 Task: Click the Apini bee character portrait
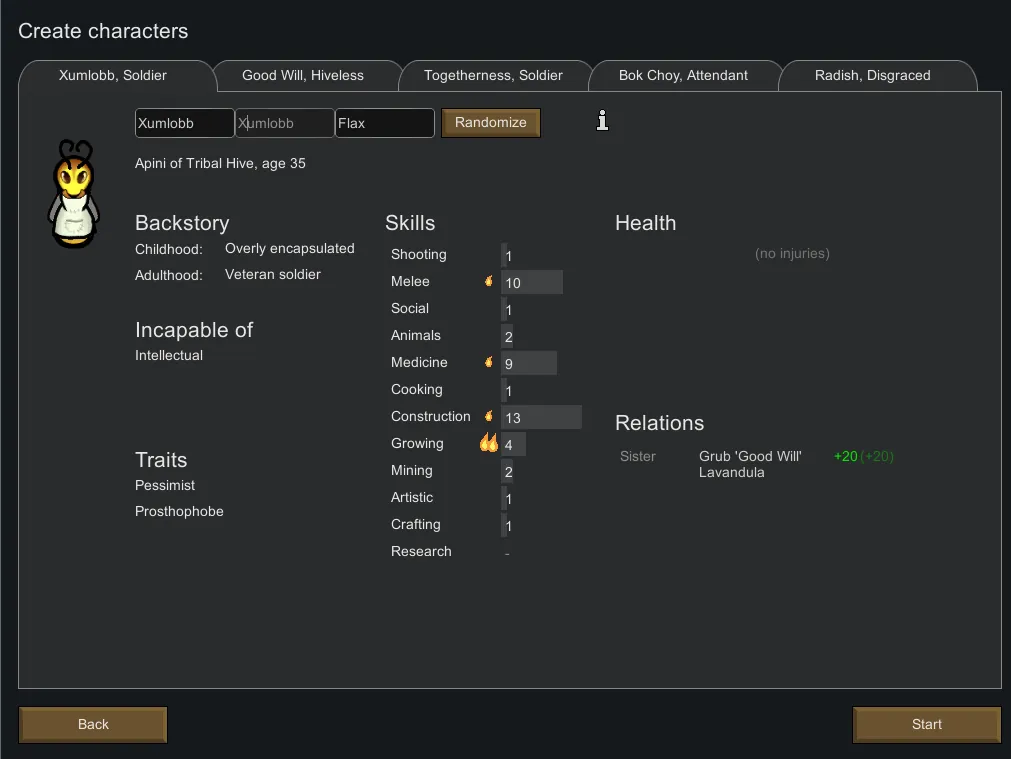coord(74,195)
